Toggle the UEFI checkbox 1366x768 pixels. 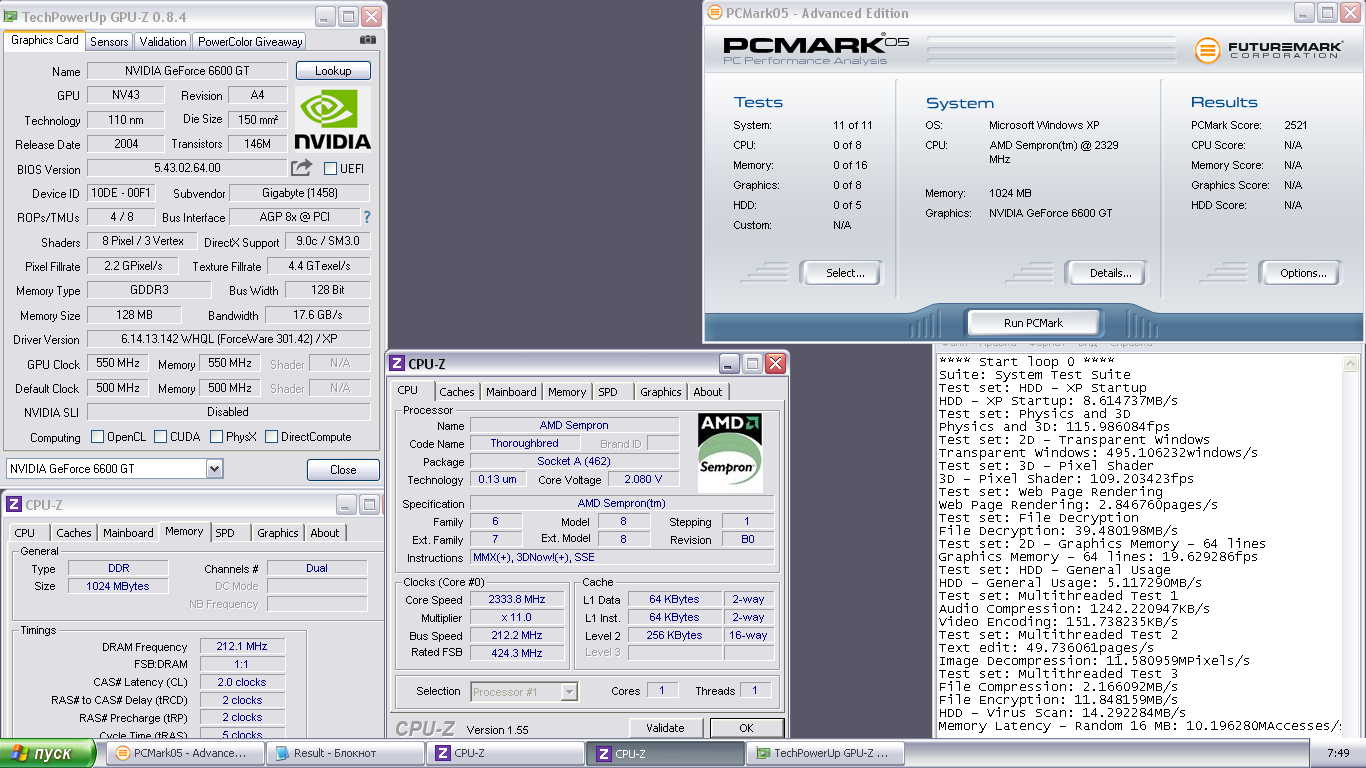330,168
